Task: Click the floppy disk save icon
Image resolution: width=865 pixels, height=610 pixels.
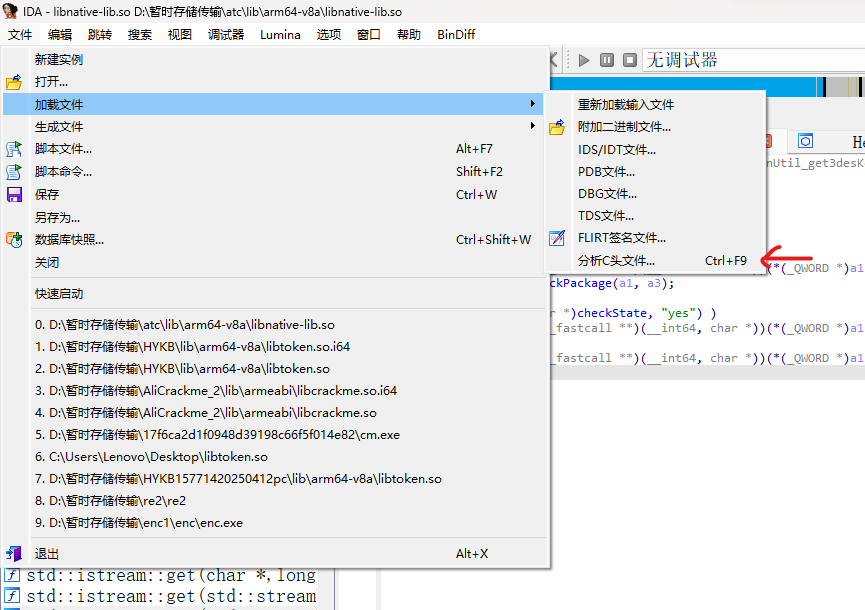Action: click(x=14, y=195)
